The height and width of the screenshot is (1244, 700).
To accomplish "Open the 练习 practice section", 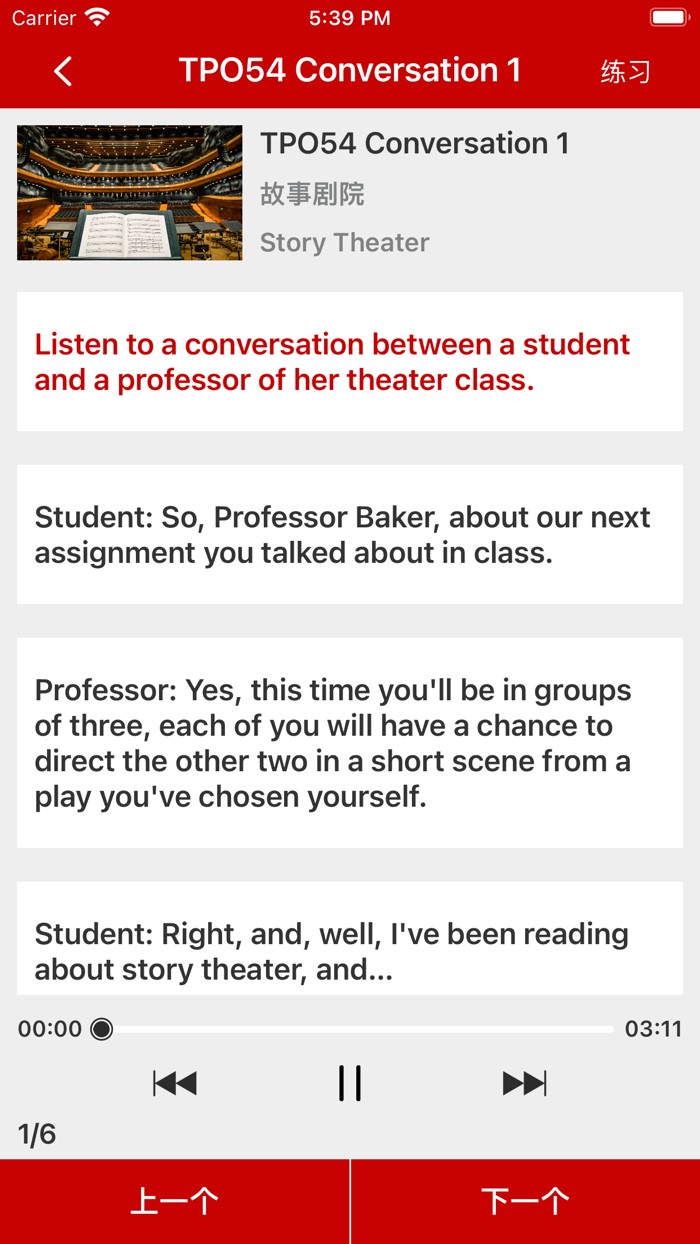I will 625,72.
